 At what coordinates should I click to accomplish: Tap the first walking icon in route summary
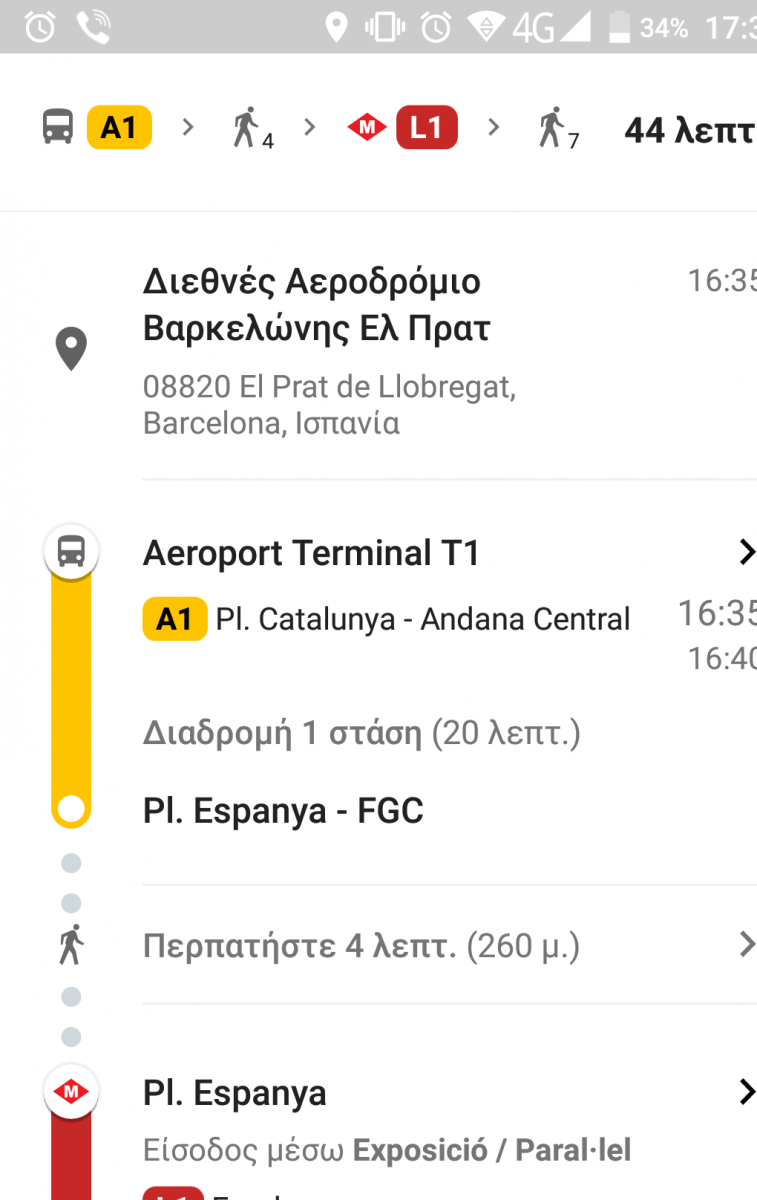point(247,128)
